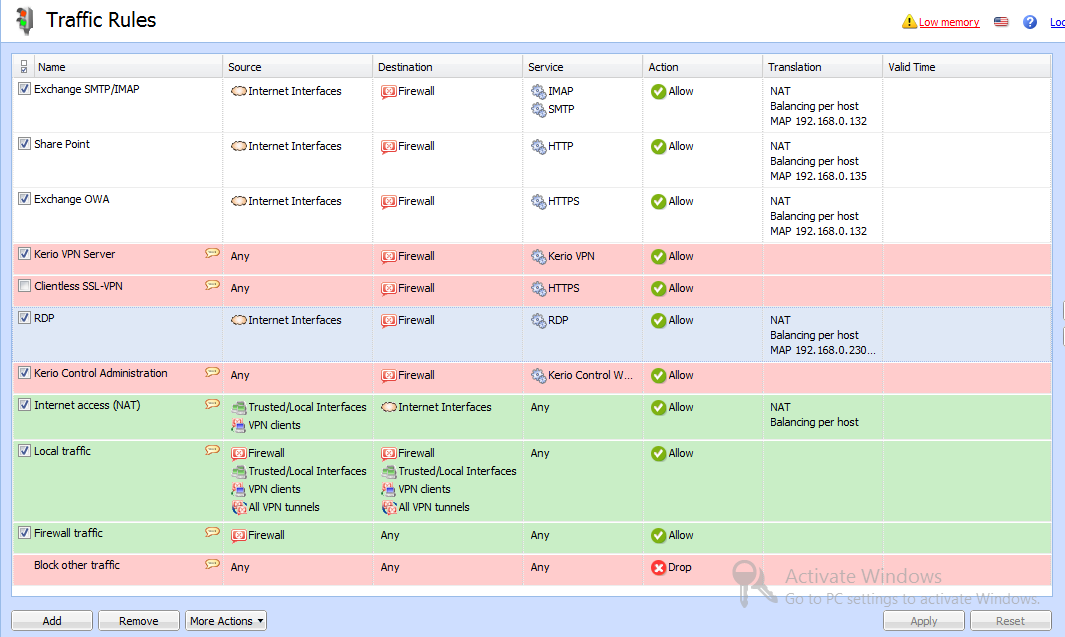Click All VPN tunnels icon in Local traffic source
The image size is (1065, 637).
238,507
